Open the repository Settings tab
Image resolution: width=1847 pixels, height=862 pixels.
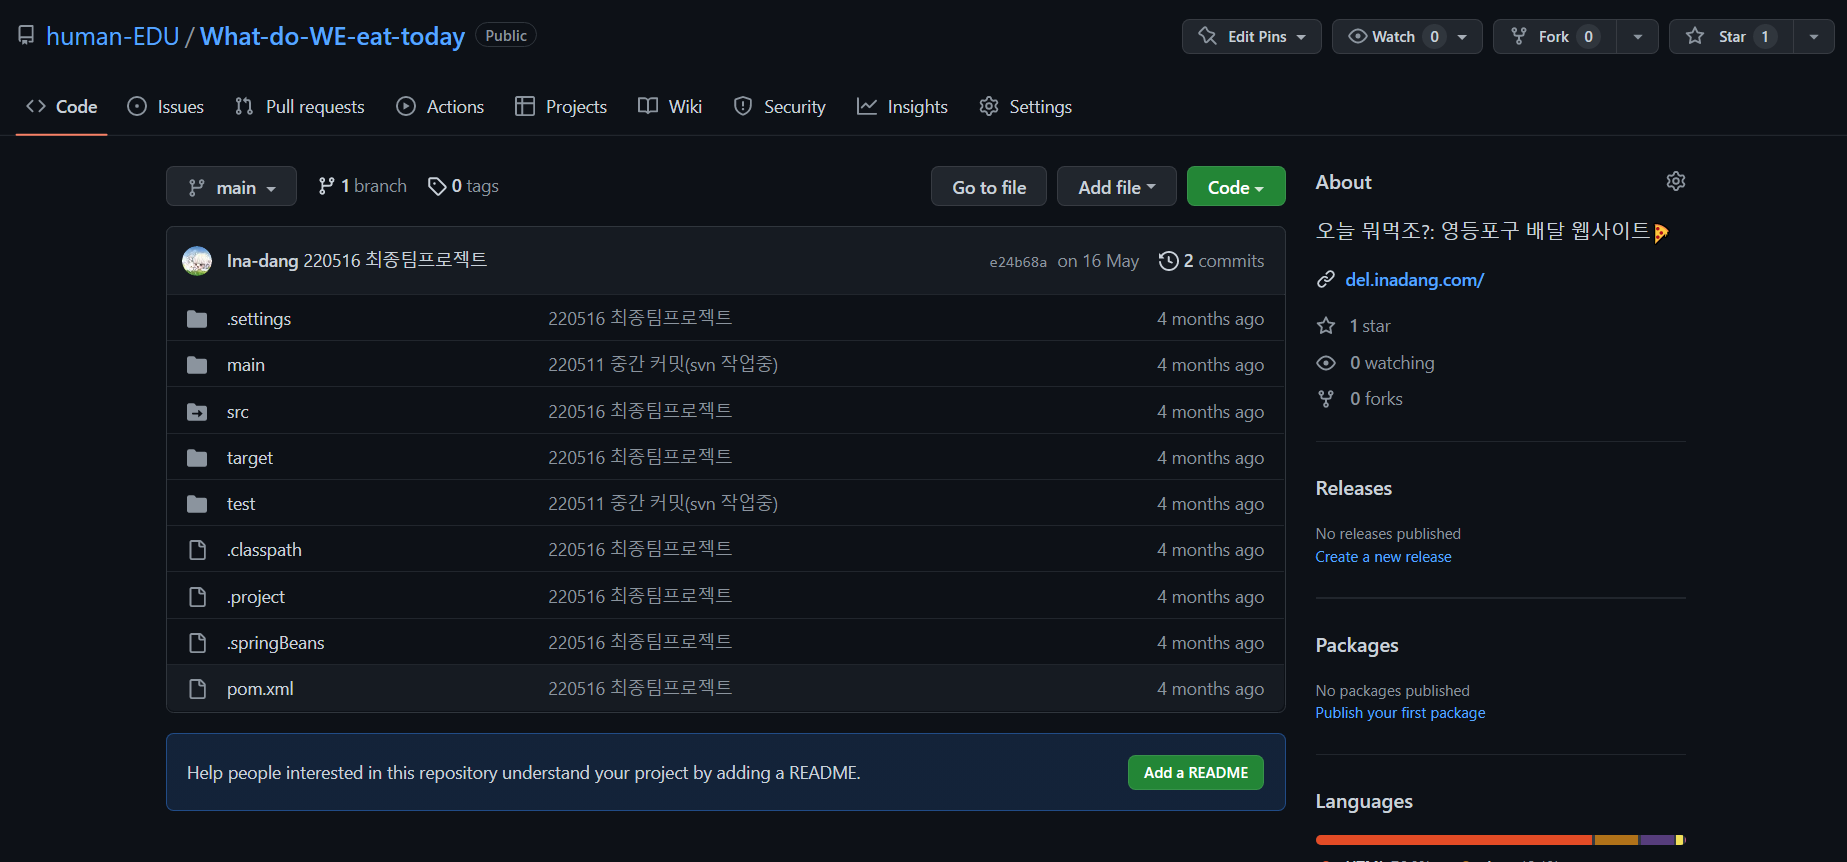click(x=1026, y=107)
